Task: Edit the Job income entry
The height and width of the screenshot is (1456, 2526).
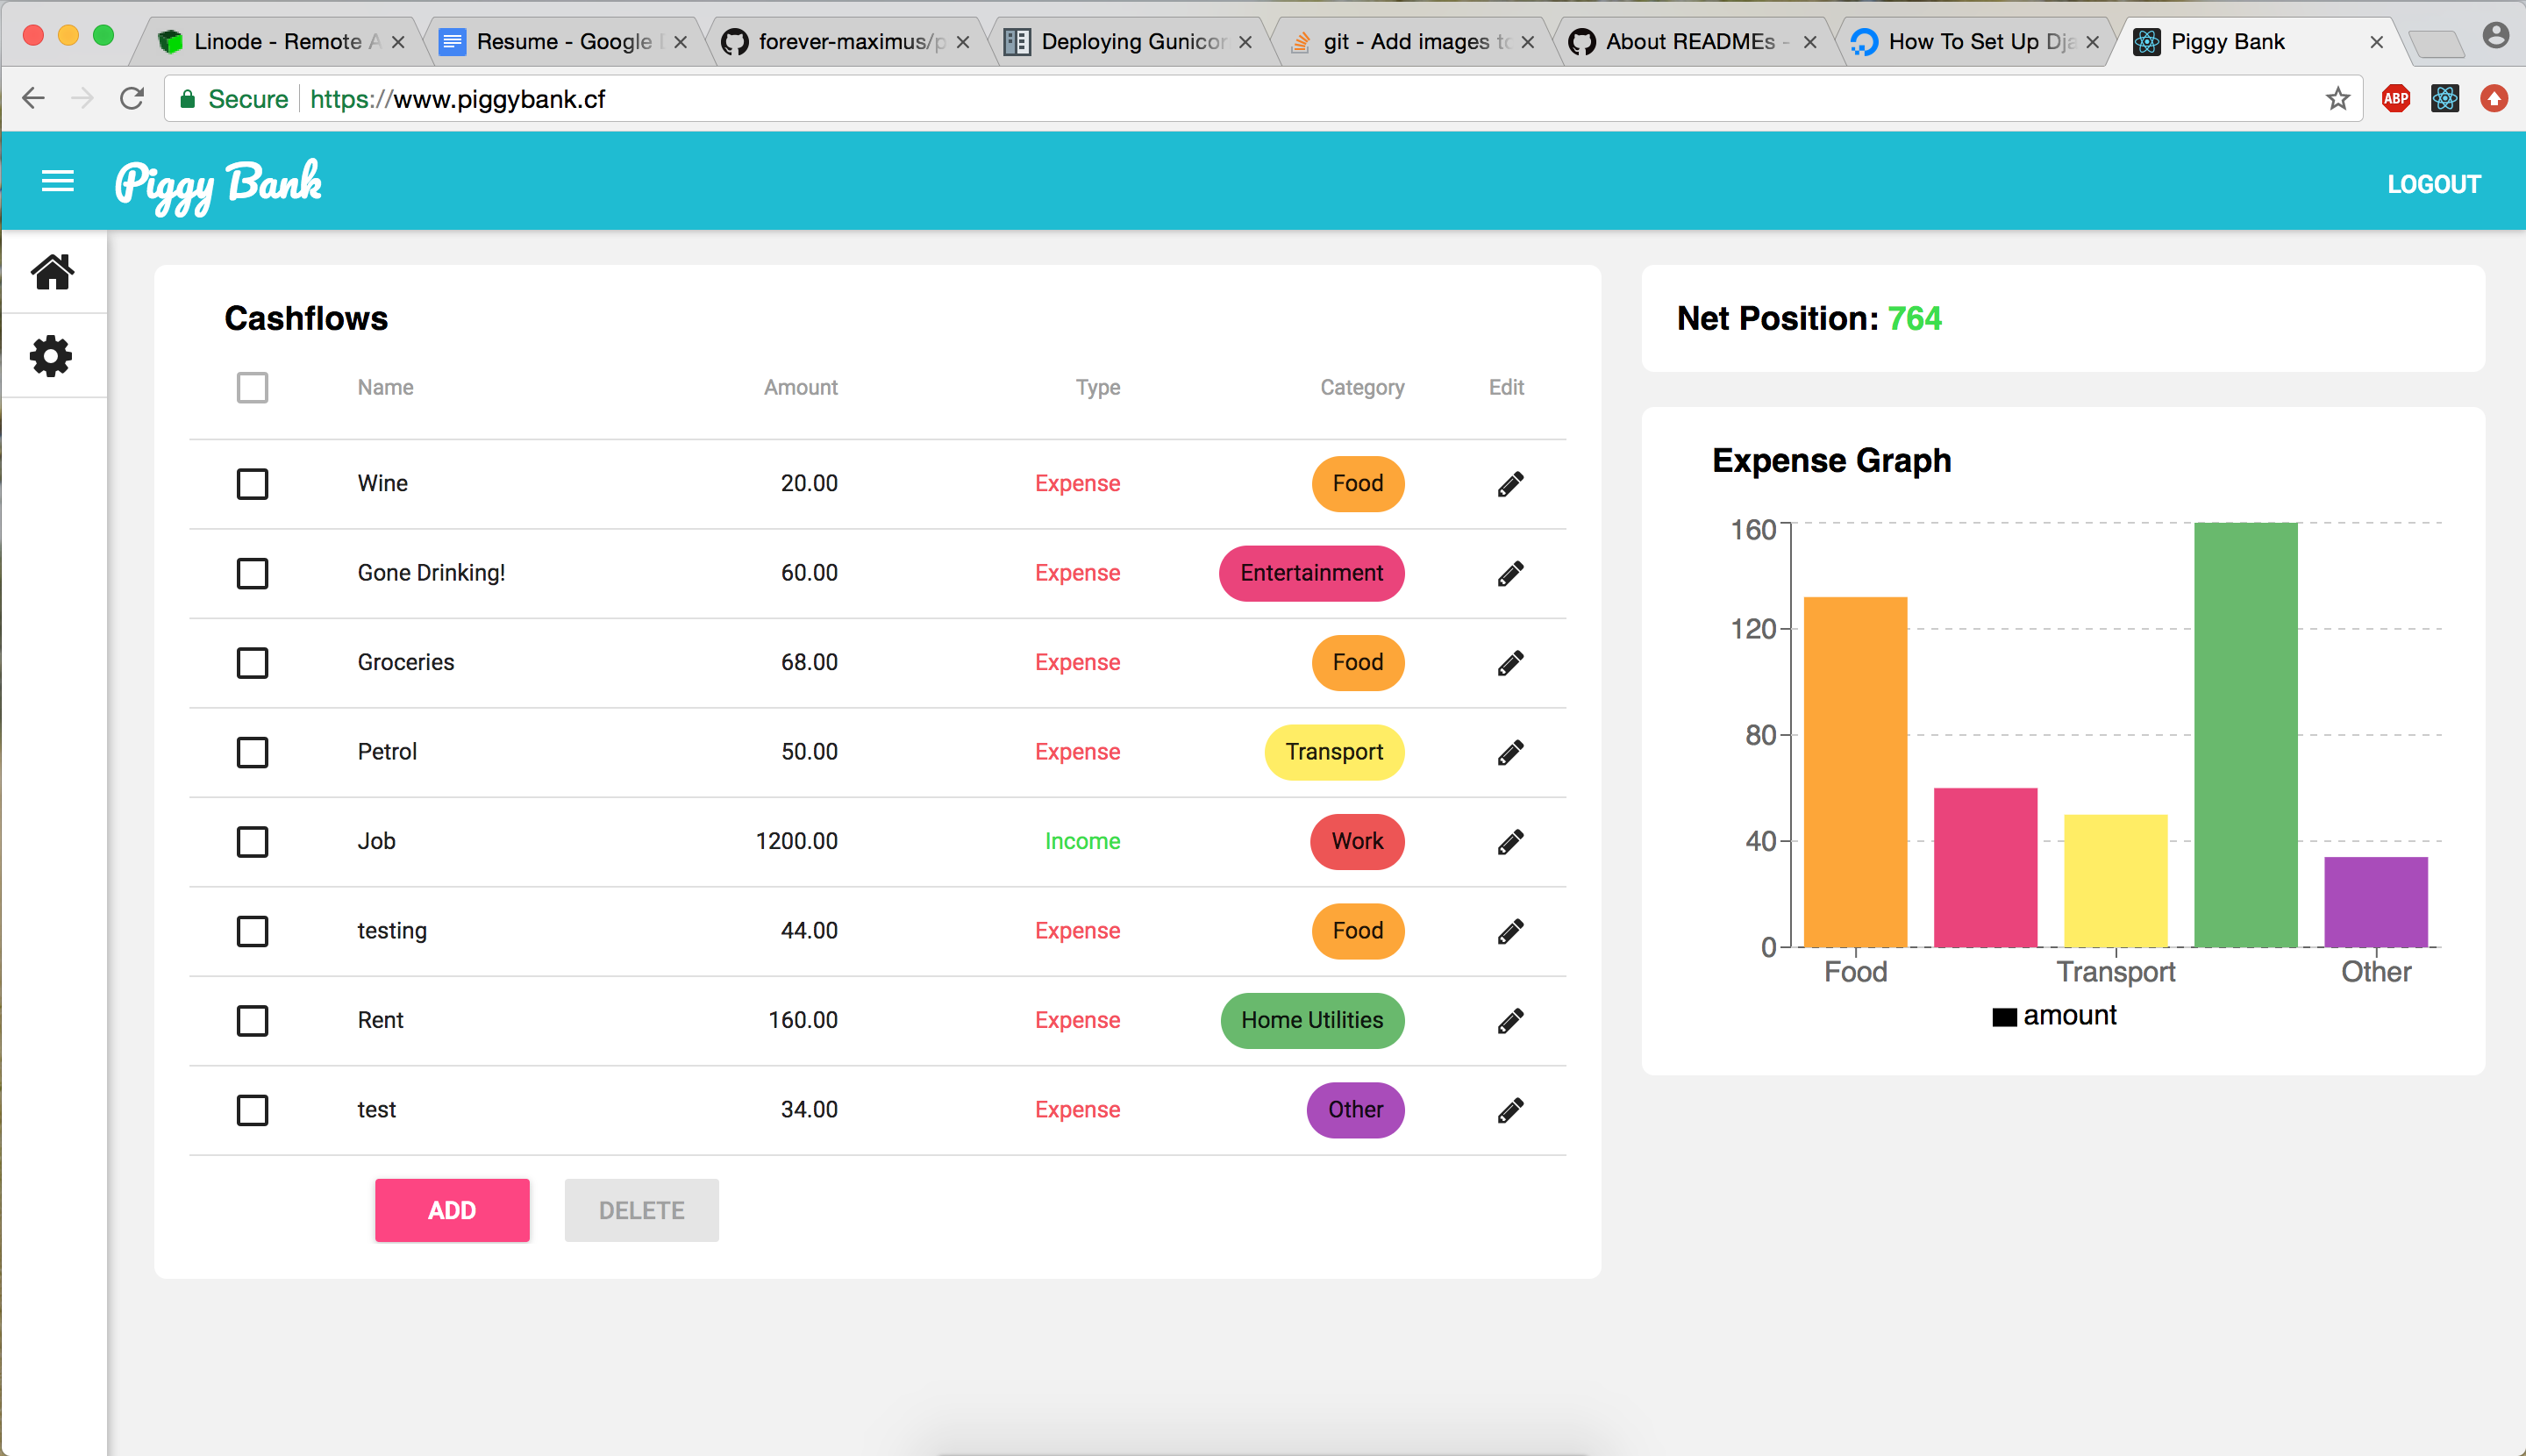Action: [1510, 842]
